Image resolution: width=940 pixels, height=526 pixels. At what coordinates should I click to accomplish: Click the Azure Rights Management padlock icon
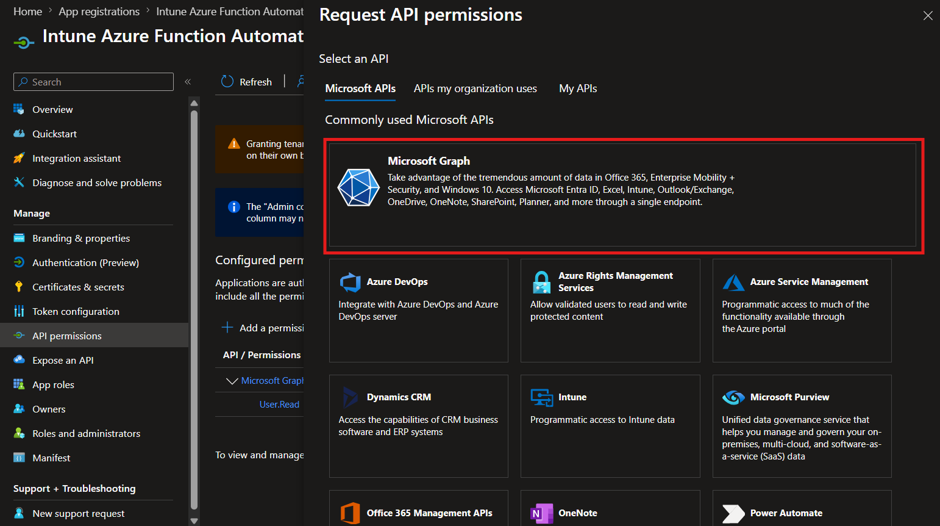[x=541, y=282]
